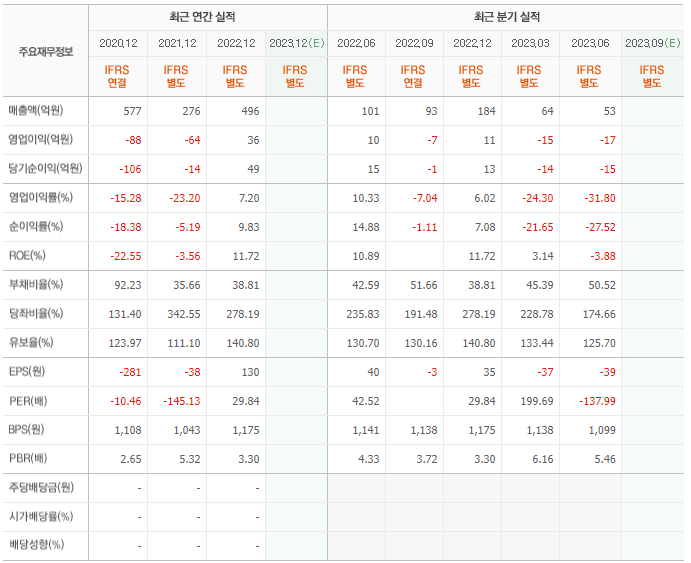
Task: Select PBR value 5.32
Action: (190, 459)
